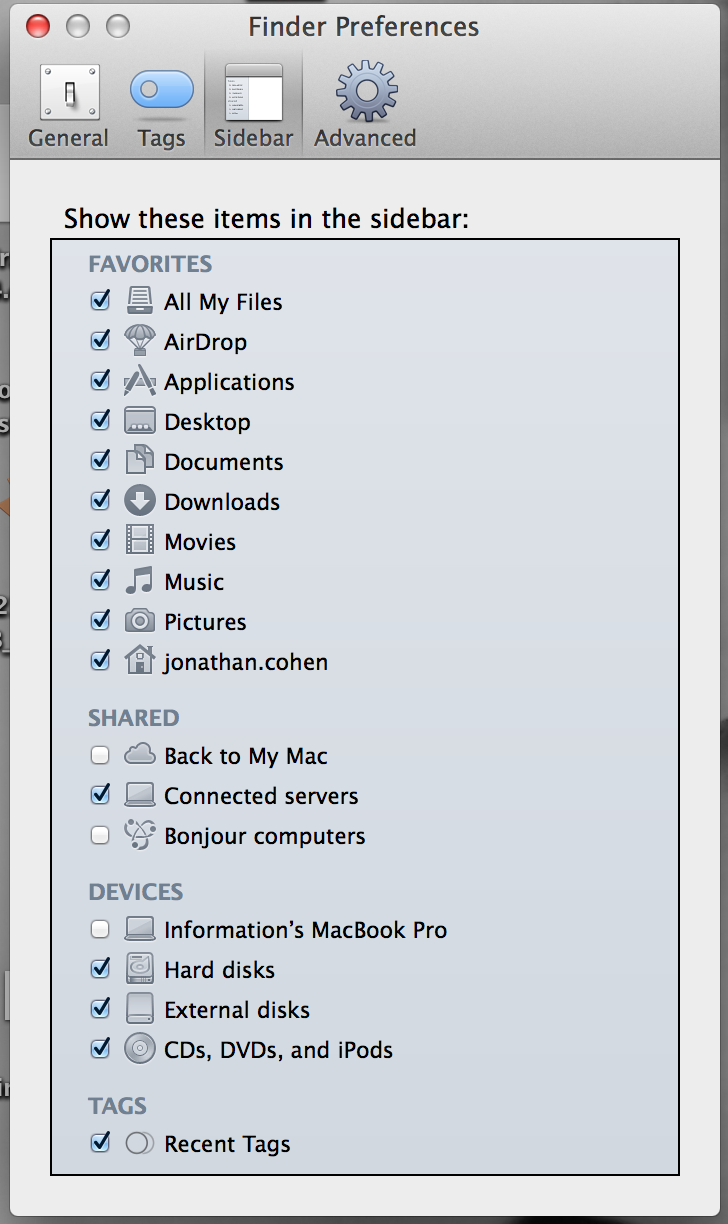Screen dimensions: 728x1224
Task: Click the Bonjour computers icon
Action: pyautogui.click(x=139, y=835)
